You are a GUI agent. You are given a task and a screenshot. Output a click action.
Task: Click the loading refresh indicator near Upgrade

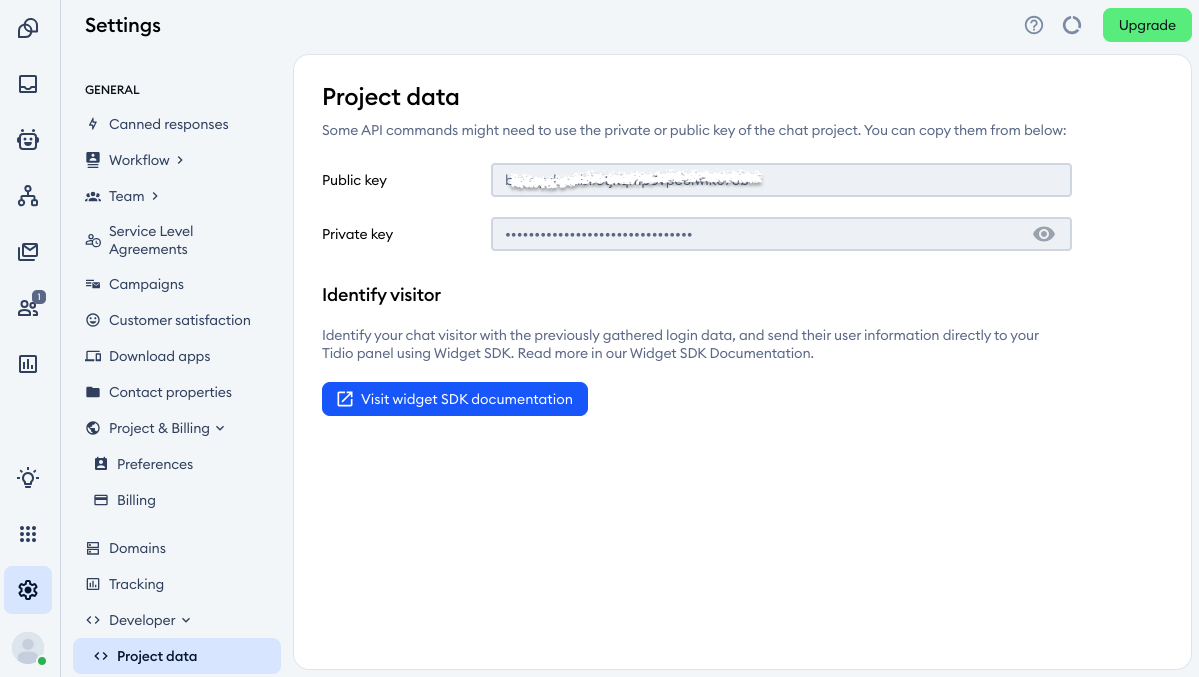1072,25
